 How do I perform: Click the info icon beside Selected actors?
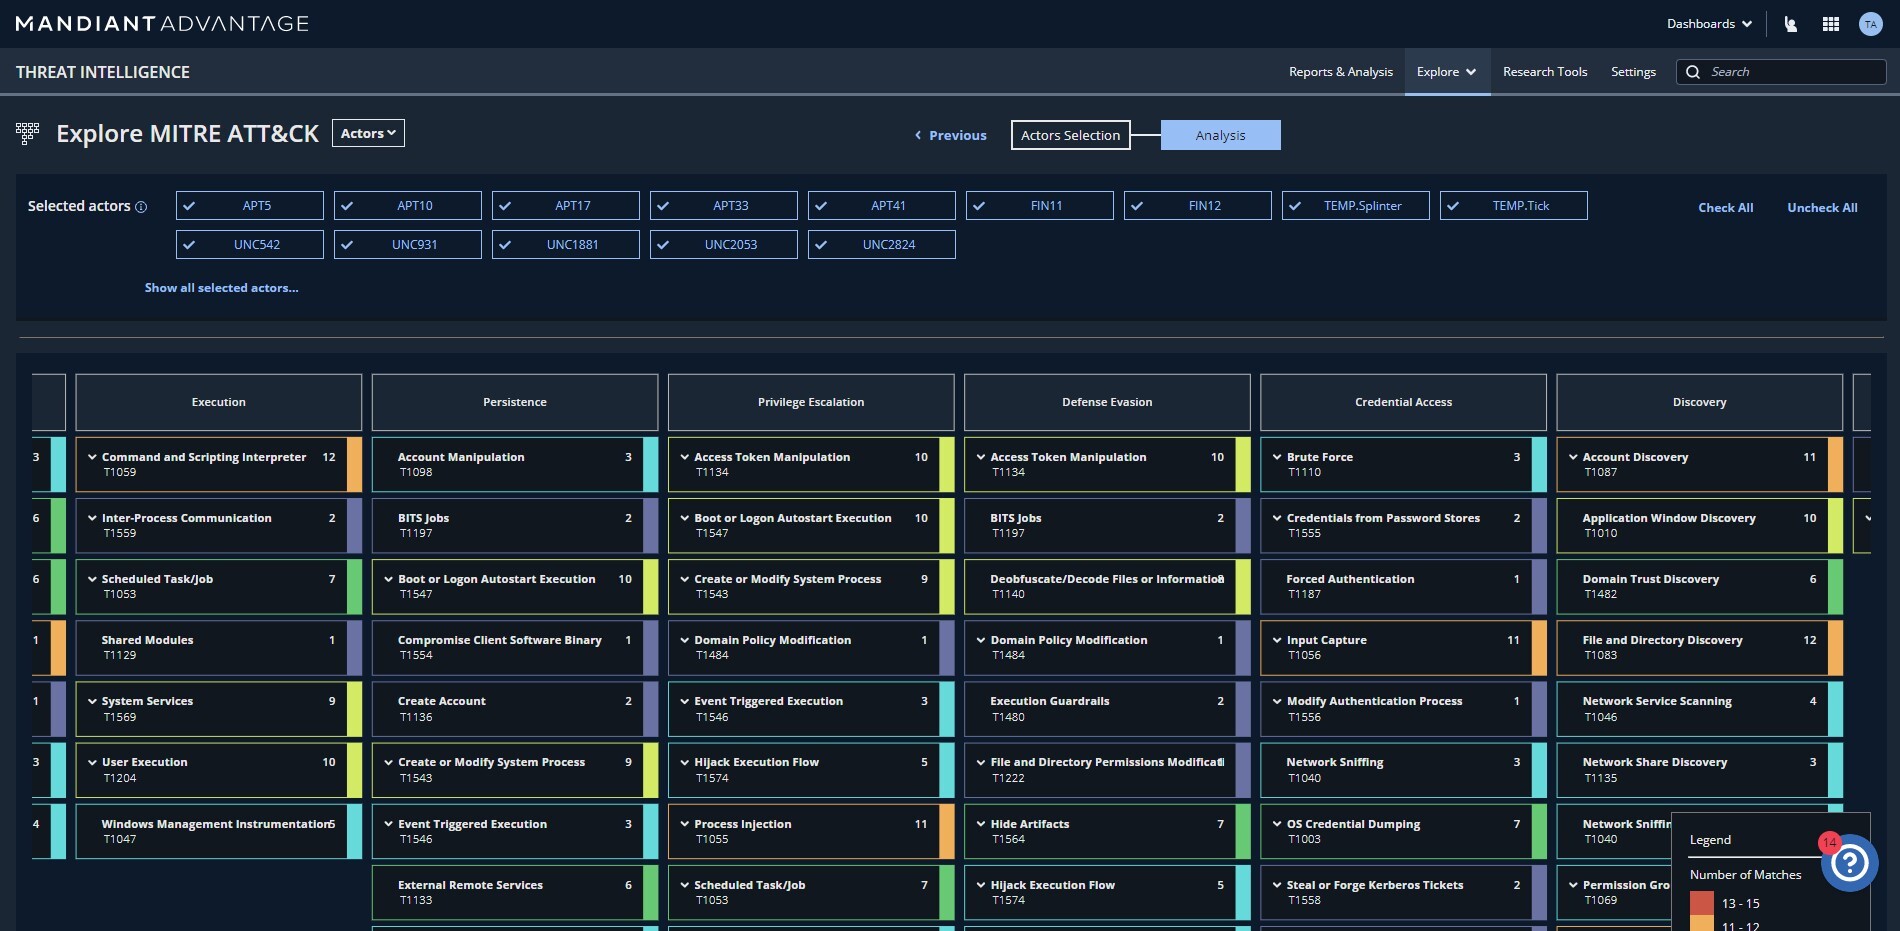(141, 207)
